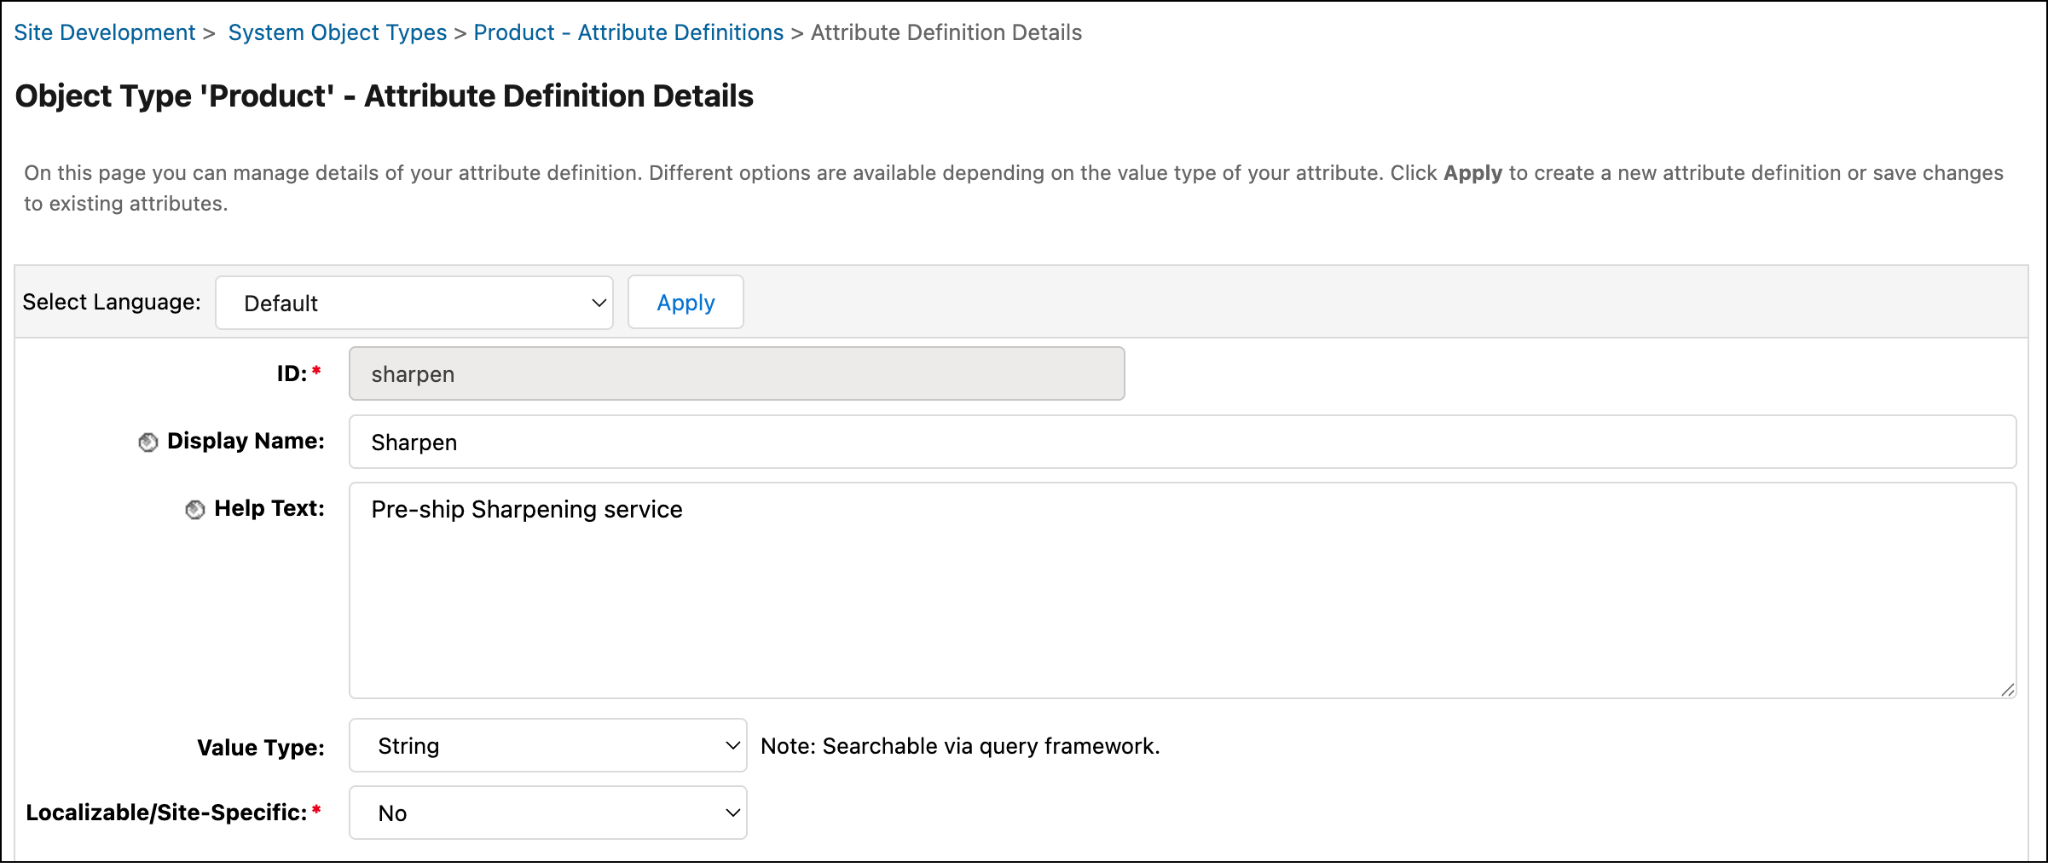Go to System Object Types breadcrumb
The width and height of the screenshot is (2048, 863).
pos(337,32)
